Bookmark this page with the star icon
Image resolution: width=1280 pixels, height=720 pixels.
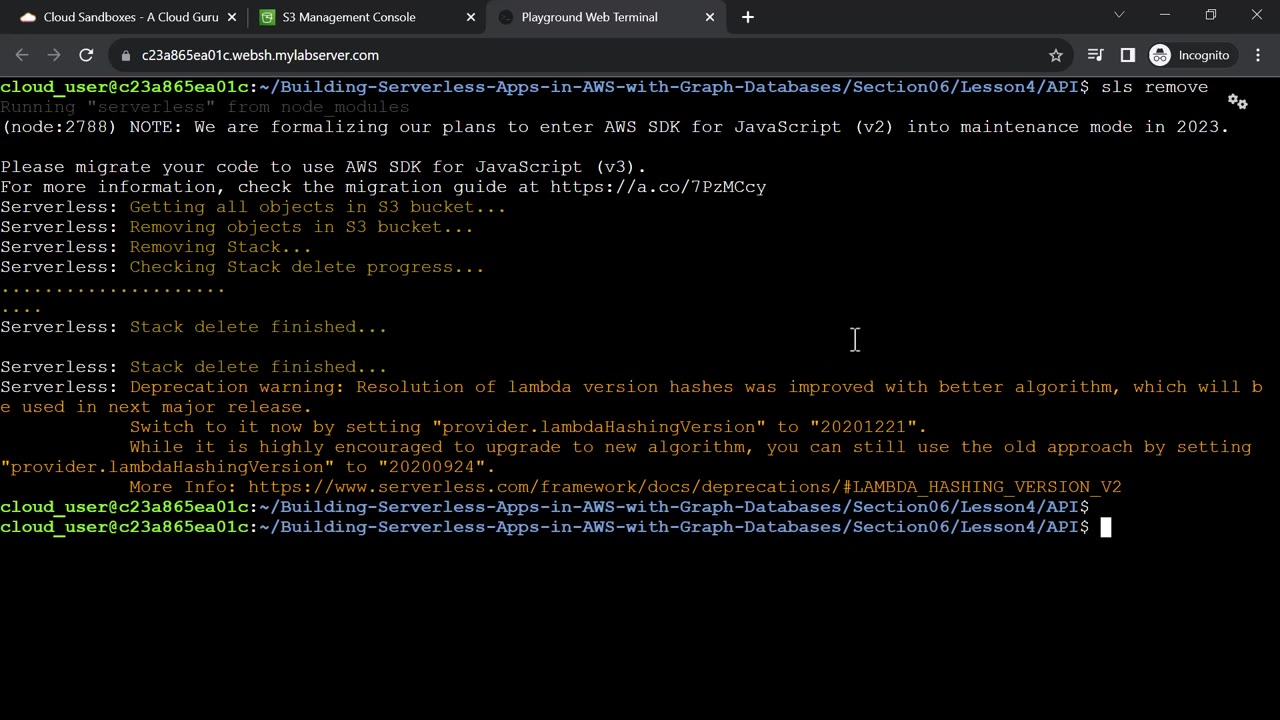(x=1055, y=55)
